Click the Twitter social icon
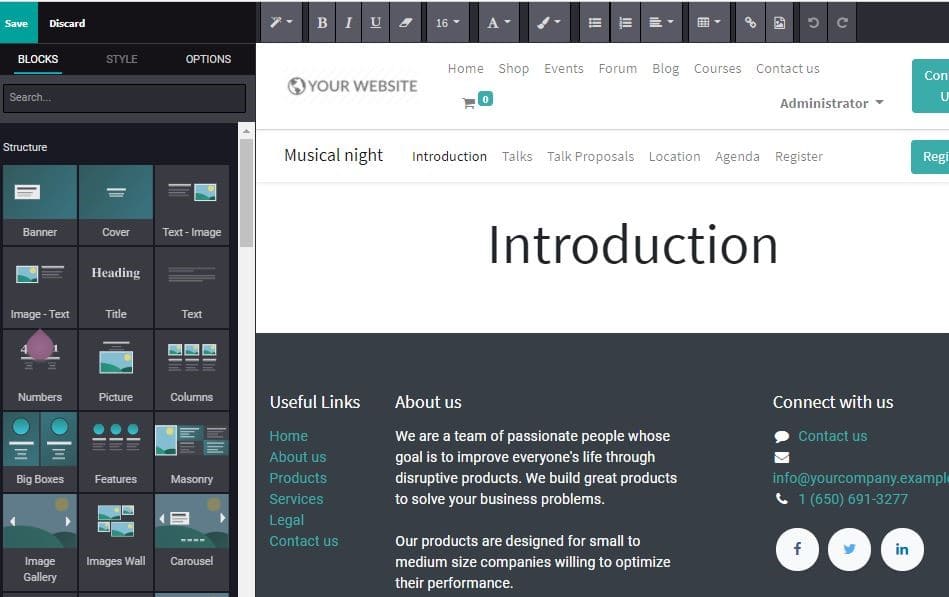Image resolution: width=949 pixels, height=597 pixels. [x=849, y=549]
